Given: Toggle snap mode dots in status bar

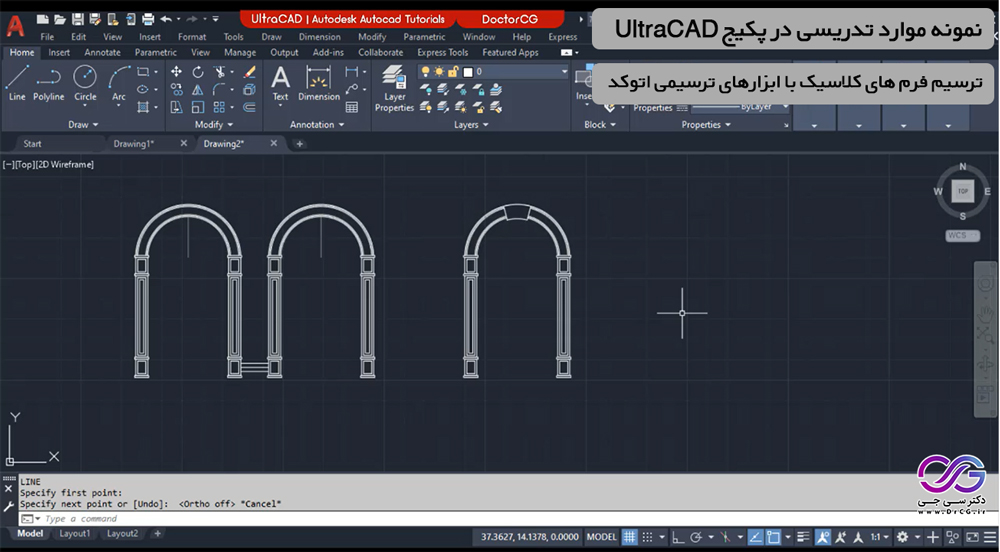Looking at the screenshot, I should (x=647, y=537).
